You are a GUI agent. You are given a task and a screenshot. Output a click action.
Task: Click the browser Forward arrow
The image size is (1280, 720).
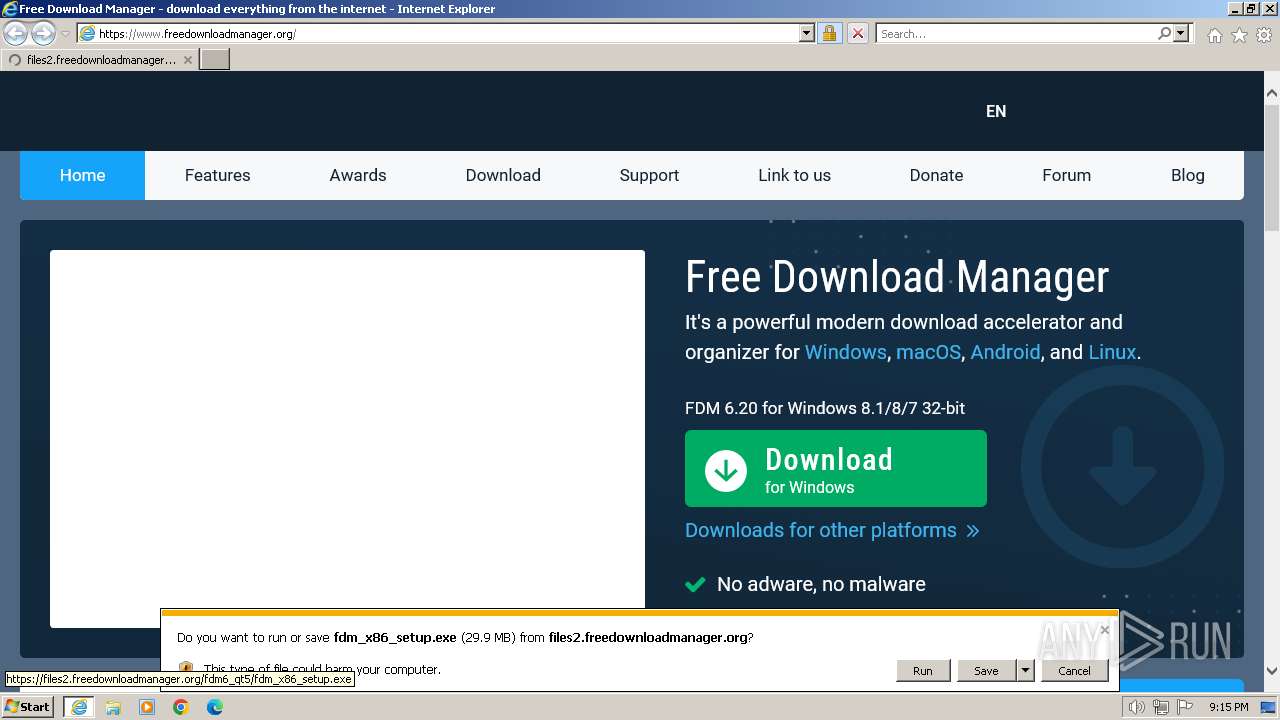(x=42, y=33)
